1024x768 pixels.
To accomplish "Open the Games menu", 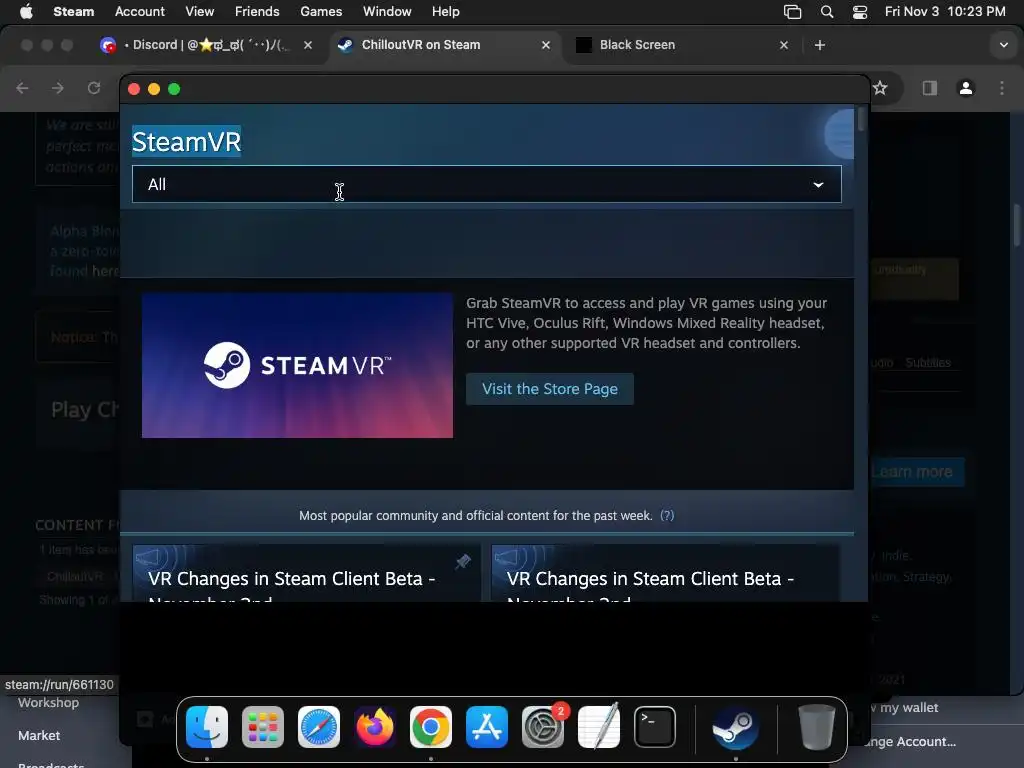I will [321, 11].
